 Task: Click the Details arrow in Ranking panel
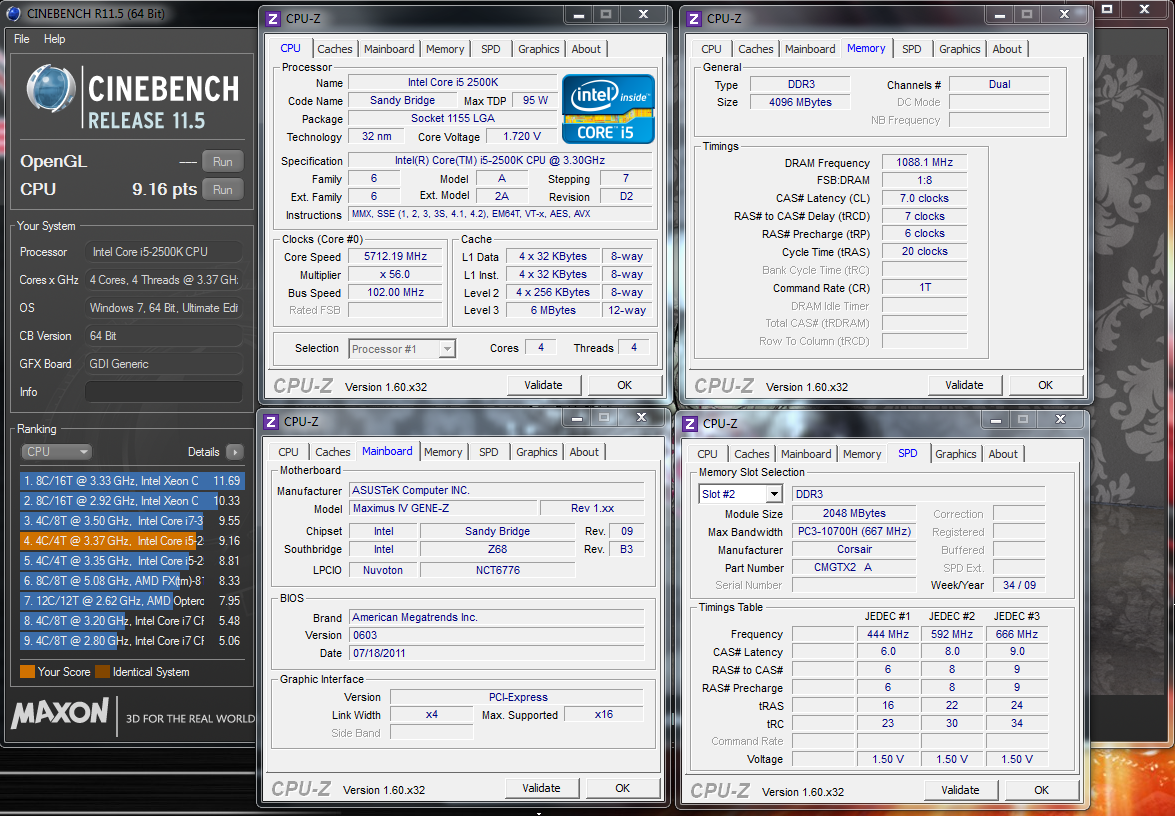pyautogui.click(x=235, y=452)
